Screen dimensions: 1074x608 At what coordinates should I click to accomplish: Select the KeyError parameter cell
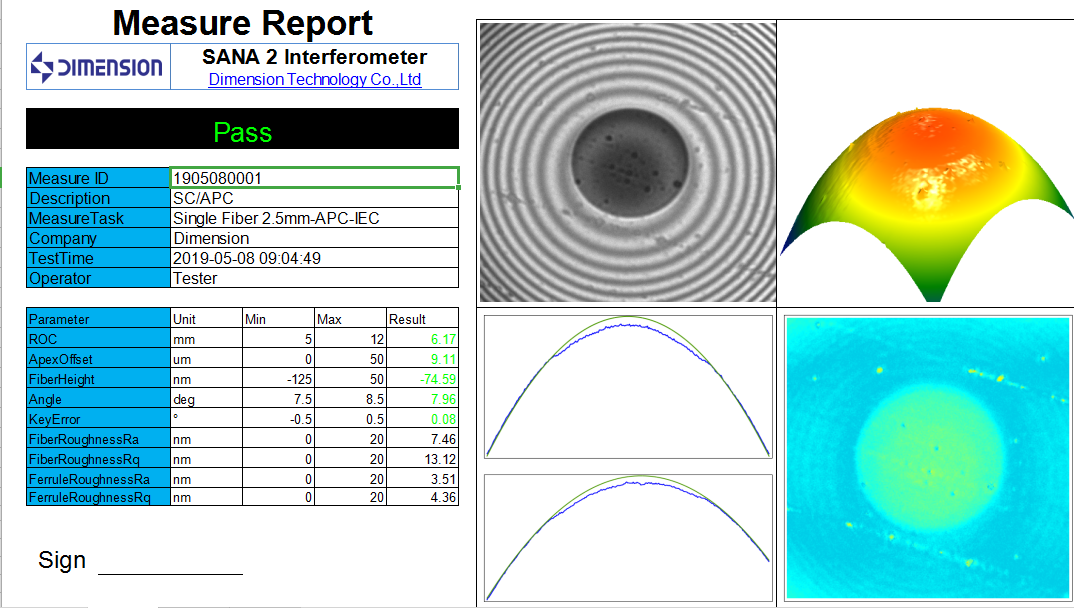[x=98, y=418]
